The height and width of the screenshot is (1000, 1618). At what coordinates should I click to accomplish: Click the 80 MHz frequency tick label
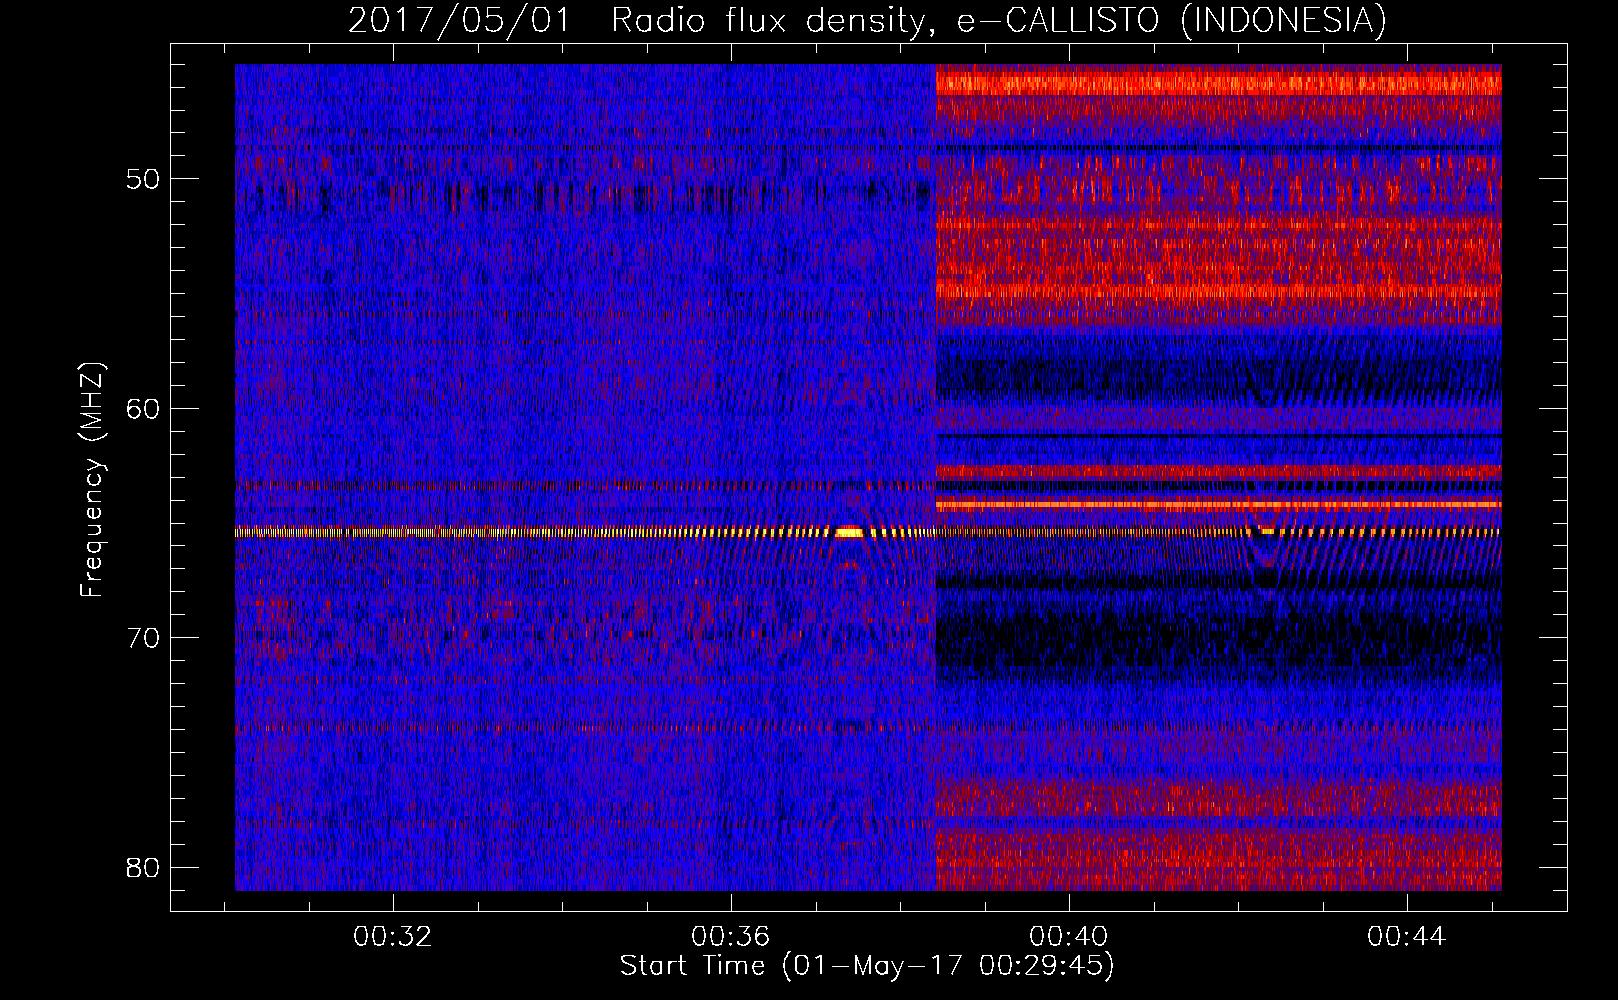click(x=143, y=868)
